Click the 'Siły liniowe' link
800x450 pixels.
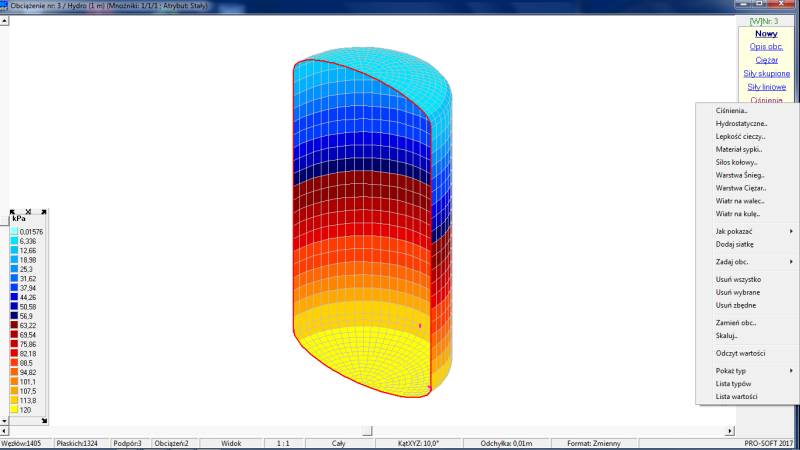click(766, 87)
